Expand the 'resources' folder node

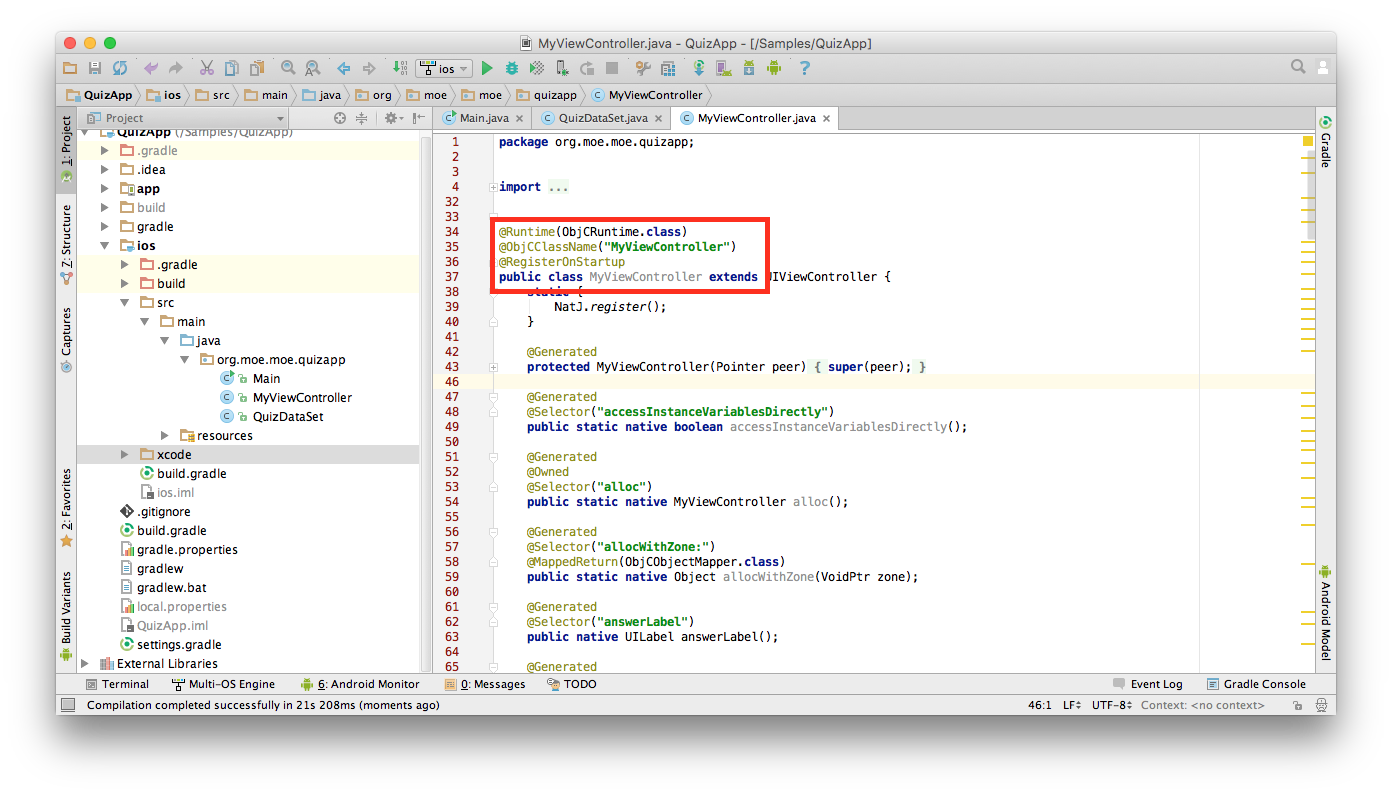click(x=165, y=435)
